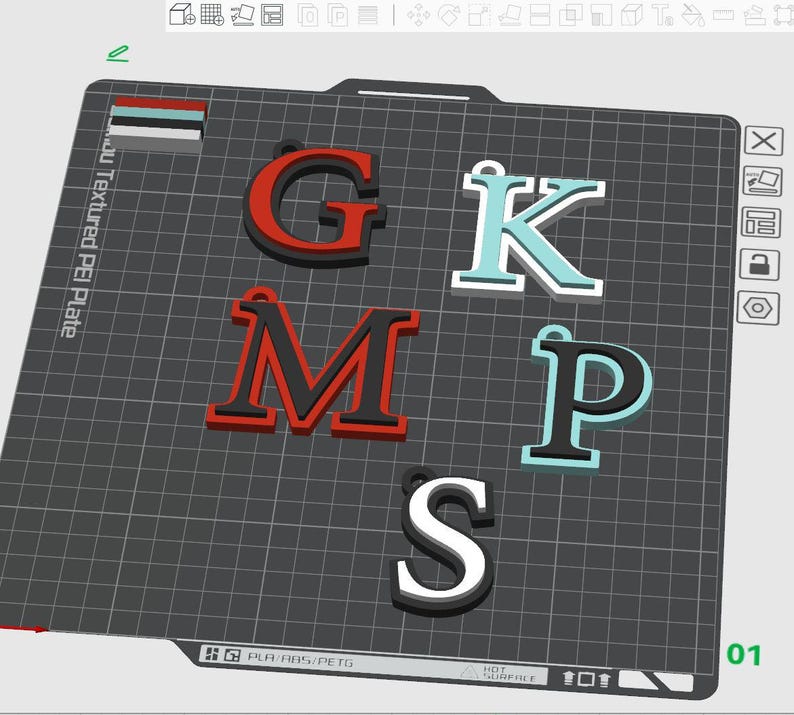The image size is (794, 715).
Task: Open plate settings hexagon icon
Action: click(x=758, y=307)
